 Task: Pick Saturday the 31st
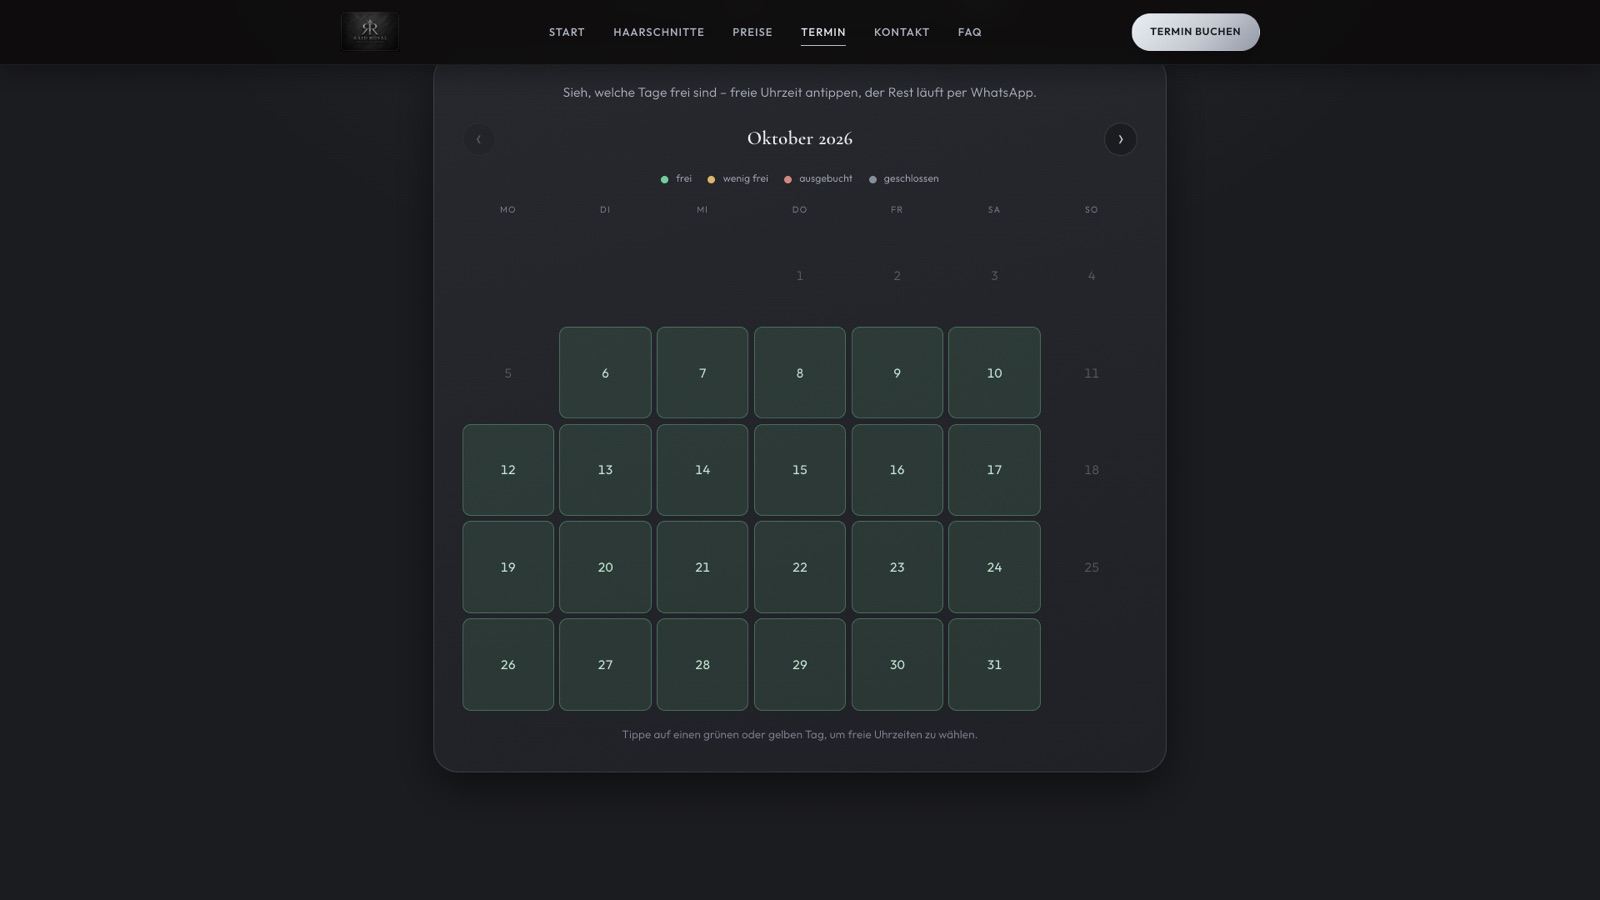(994, 665)
